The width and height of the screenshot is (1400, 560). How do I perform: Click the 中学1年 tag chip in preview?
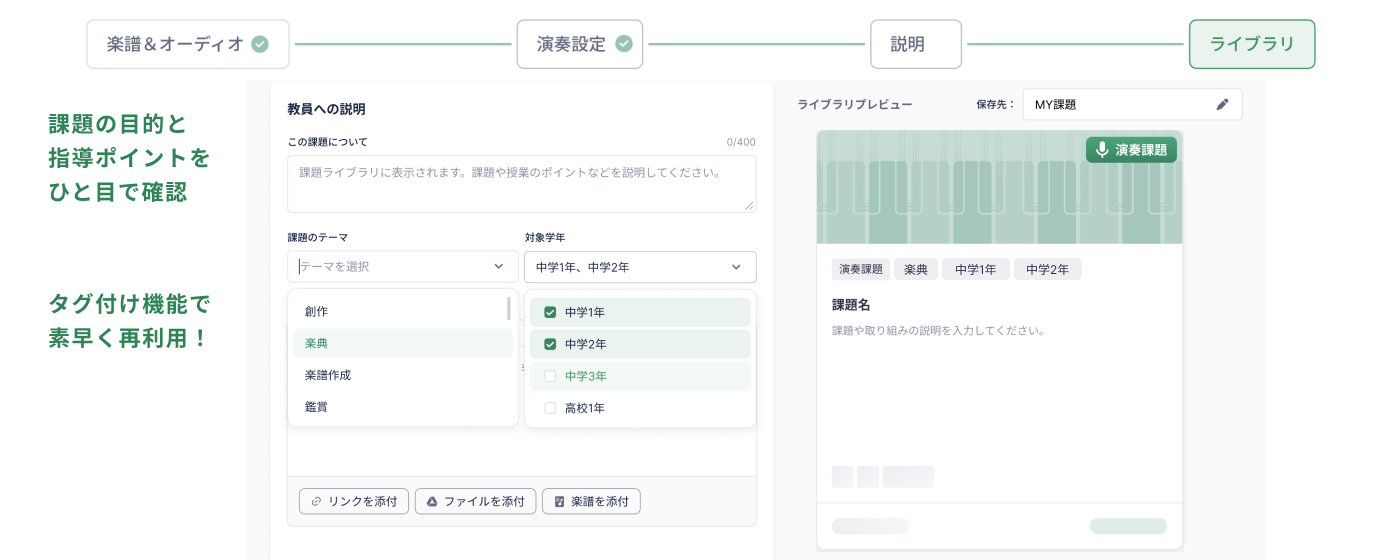[x=976, y=270]
